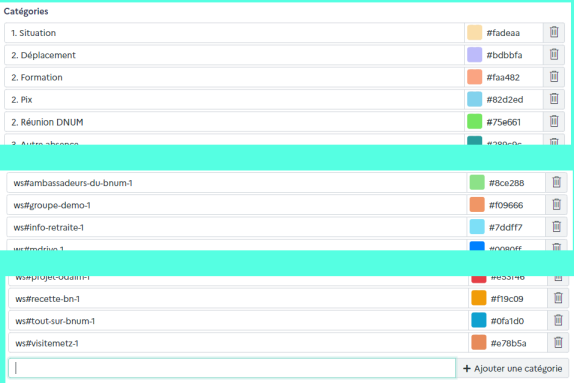574x383 pixels.
Task: Delete the ws#info-retraite-1 category
Action: [556, 227]
